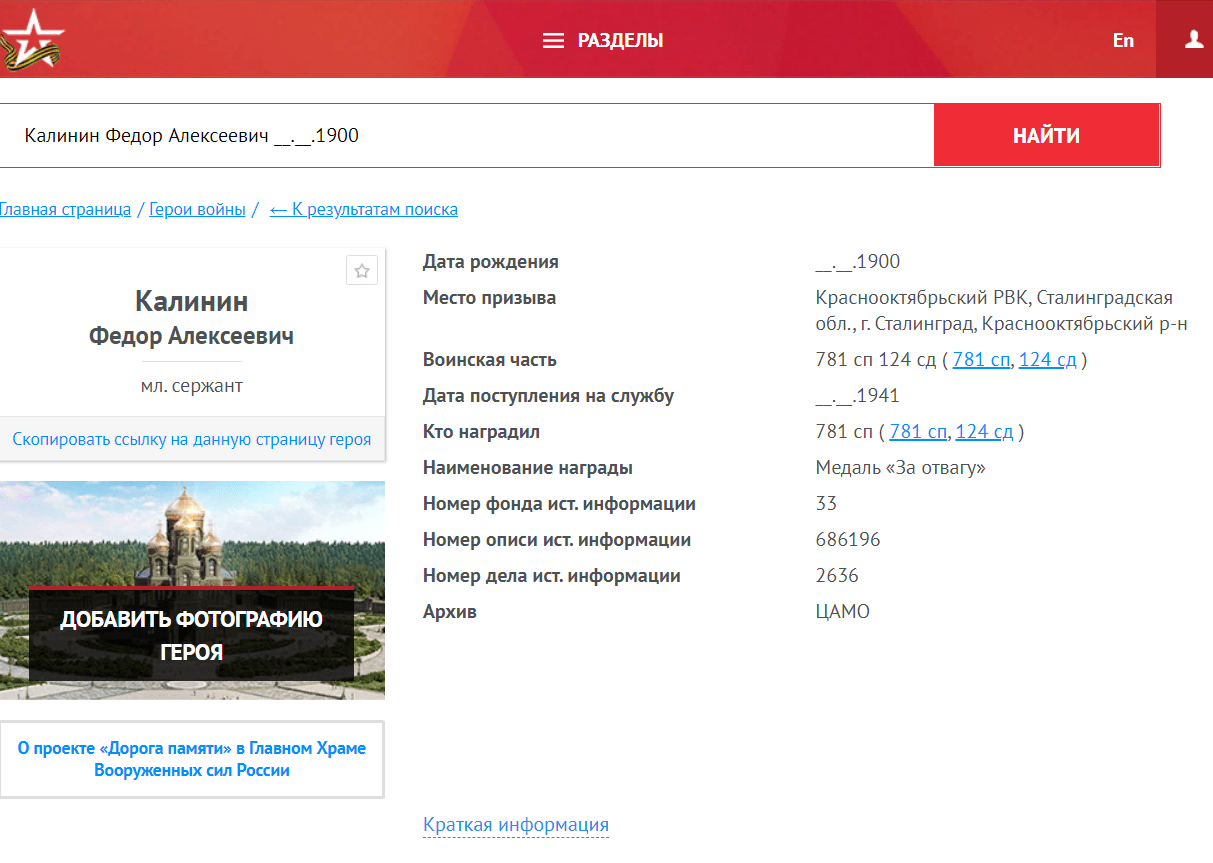
Task: Go to Главная страница breadcrumb
Action: [x=65, y=209]
